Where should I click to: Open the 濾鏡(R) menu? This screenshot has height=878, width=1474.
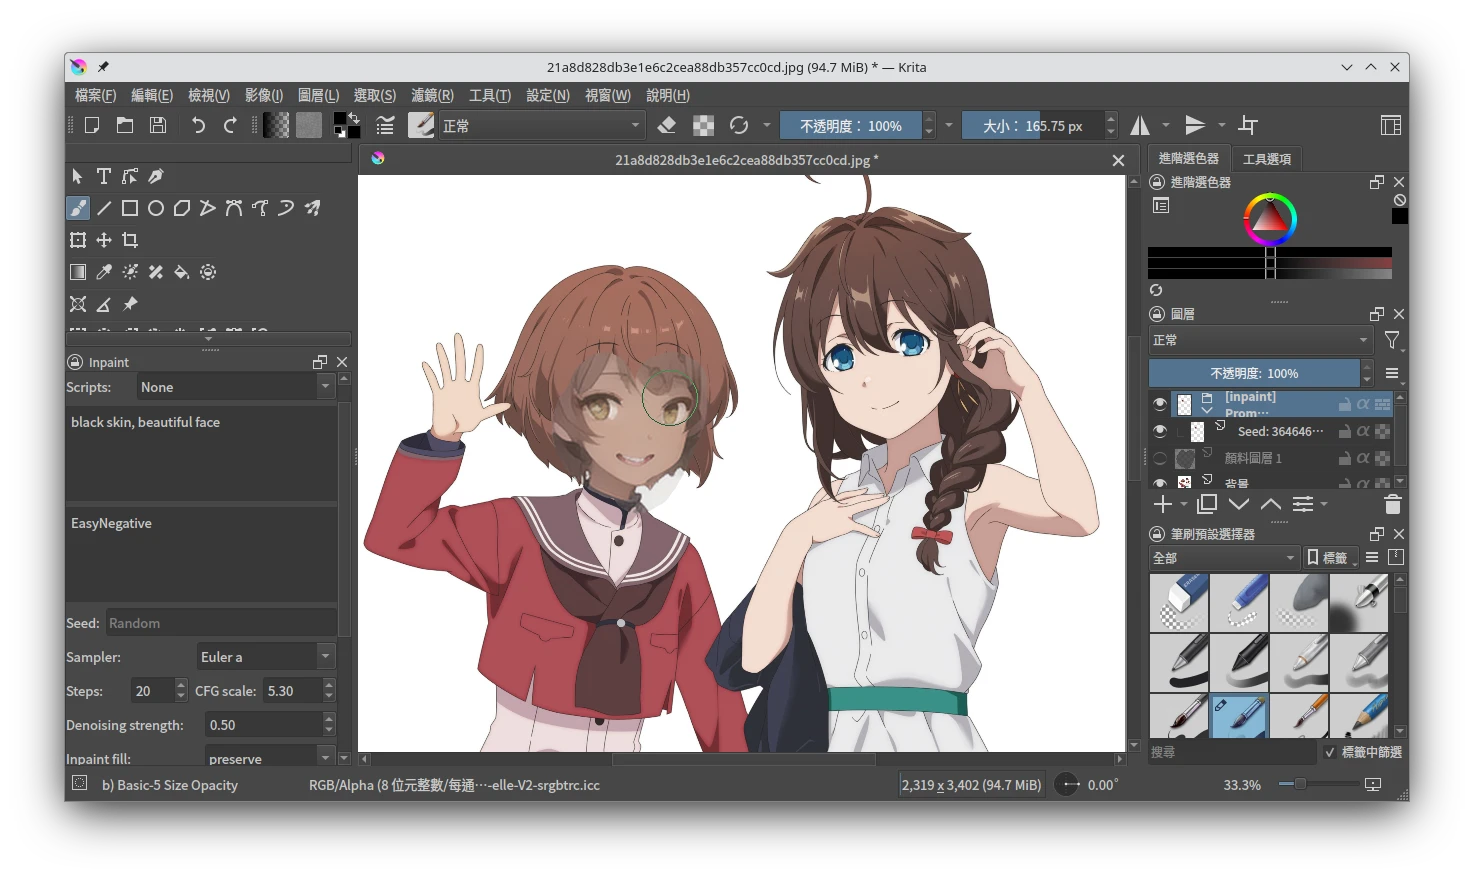click(432, 95)
